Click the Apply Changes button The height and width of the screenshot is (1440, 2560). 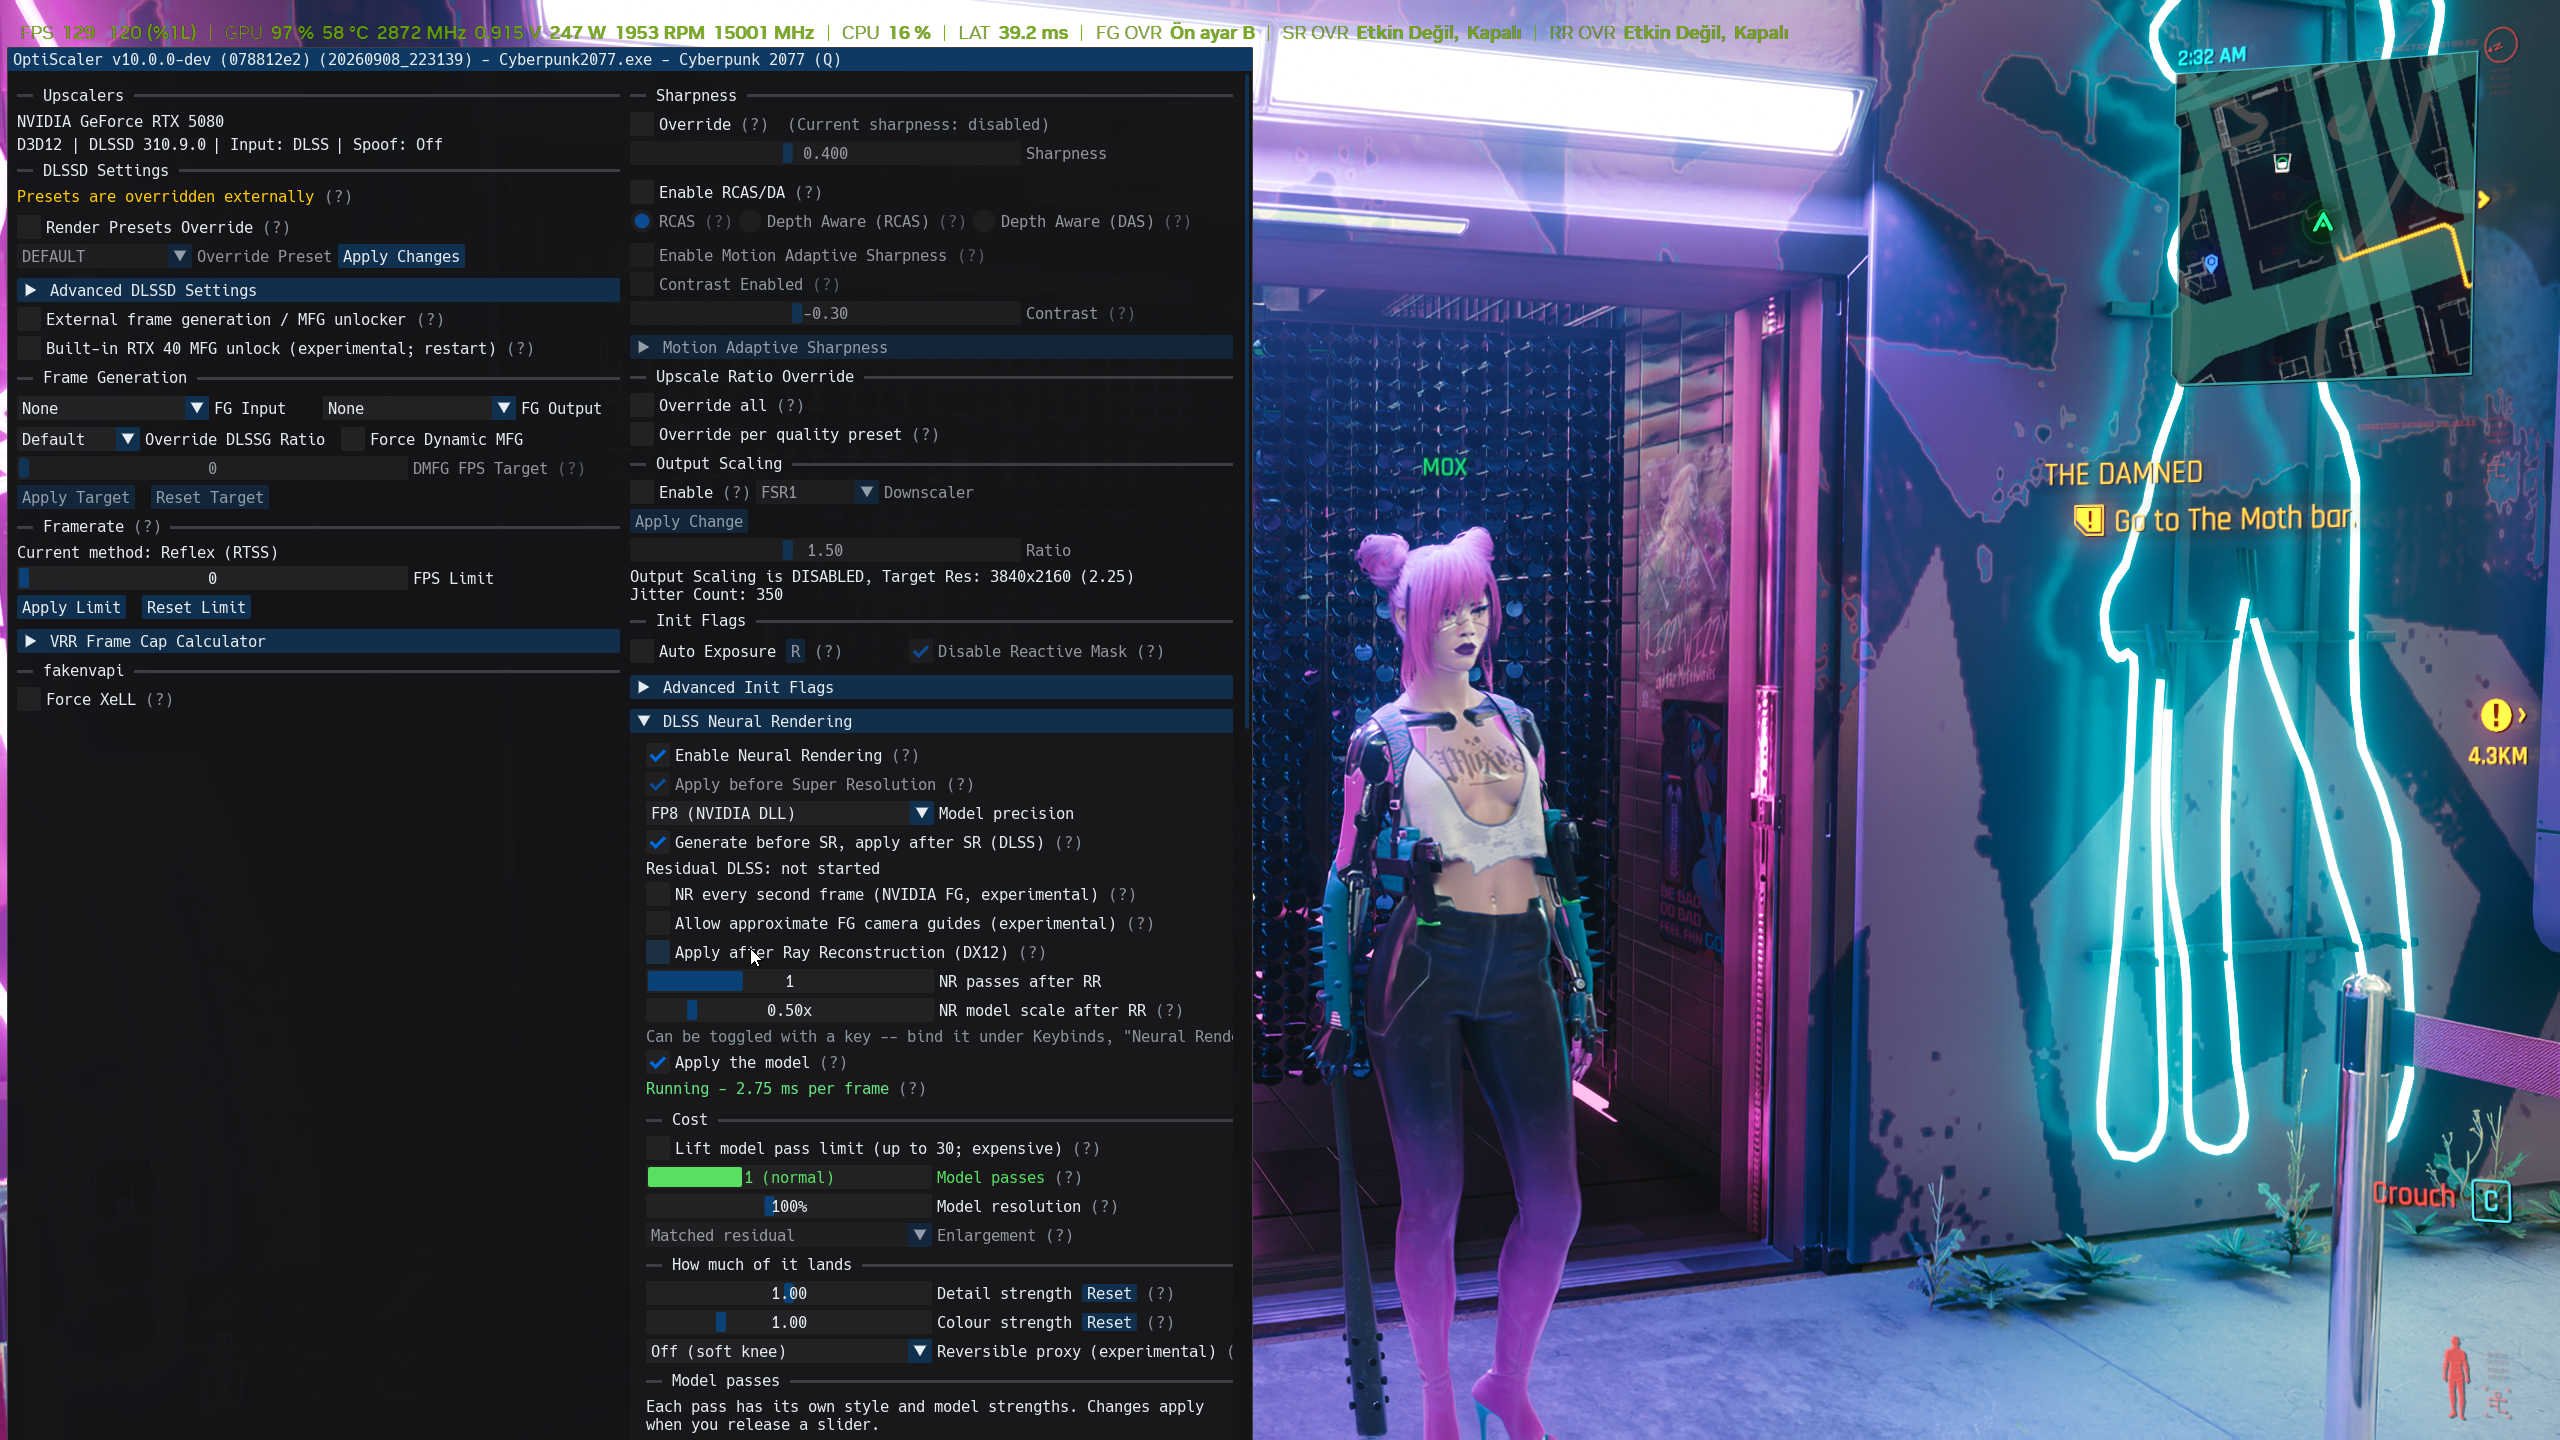point(401,256)
